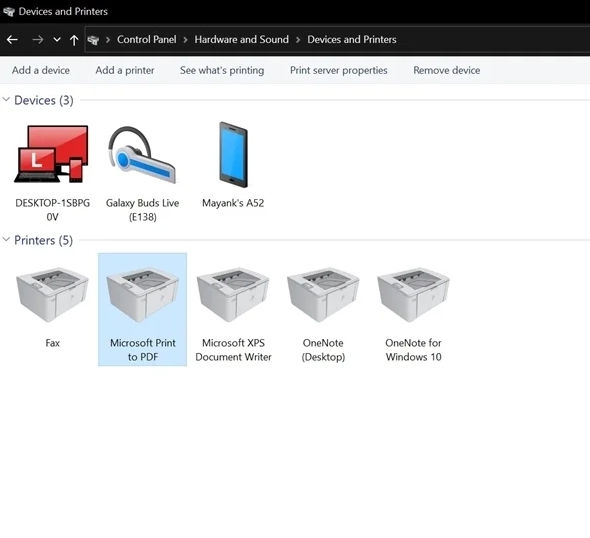This screenshot has height=538, width=590.
Task: Select the Galaxy Buds Live headset icon
Action: 142,155
